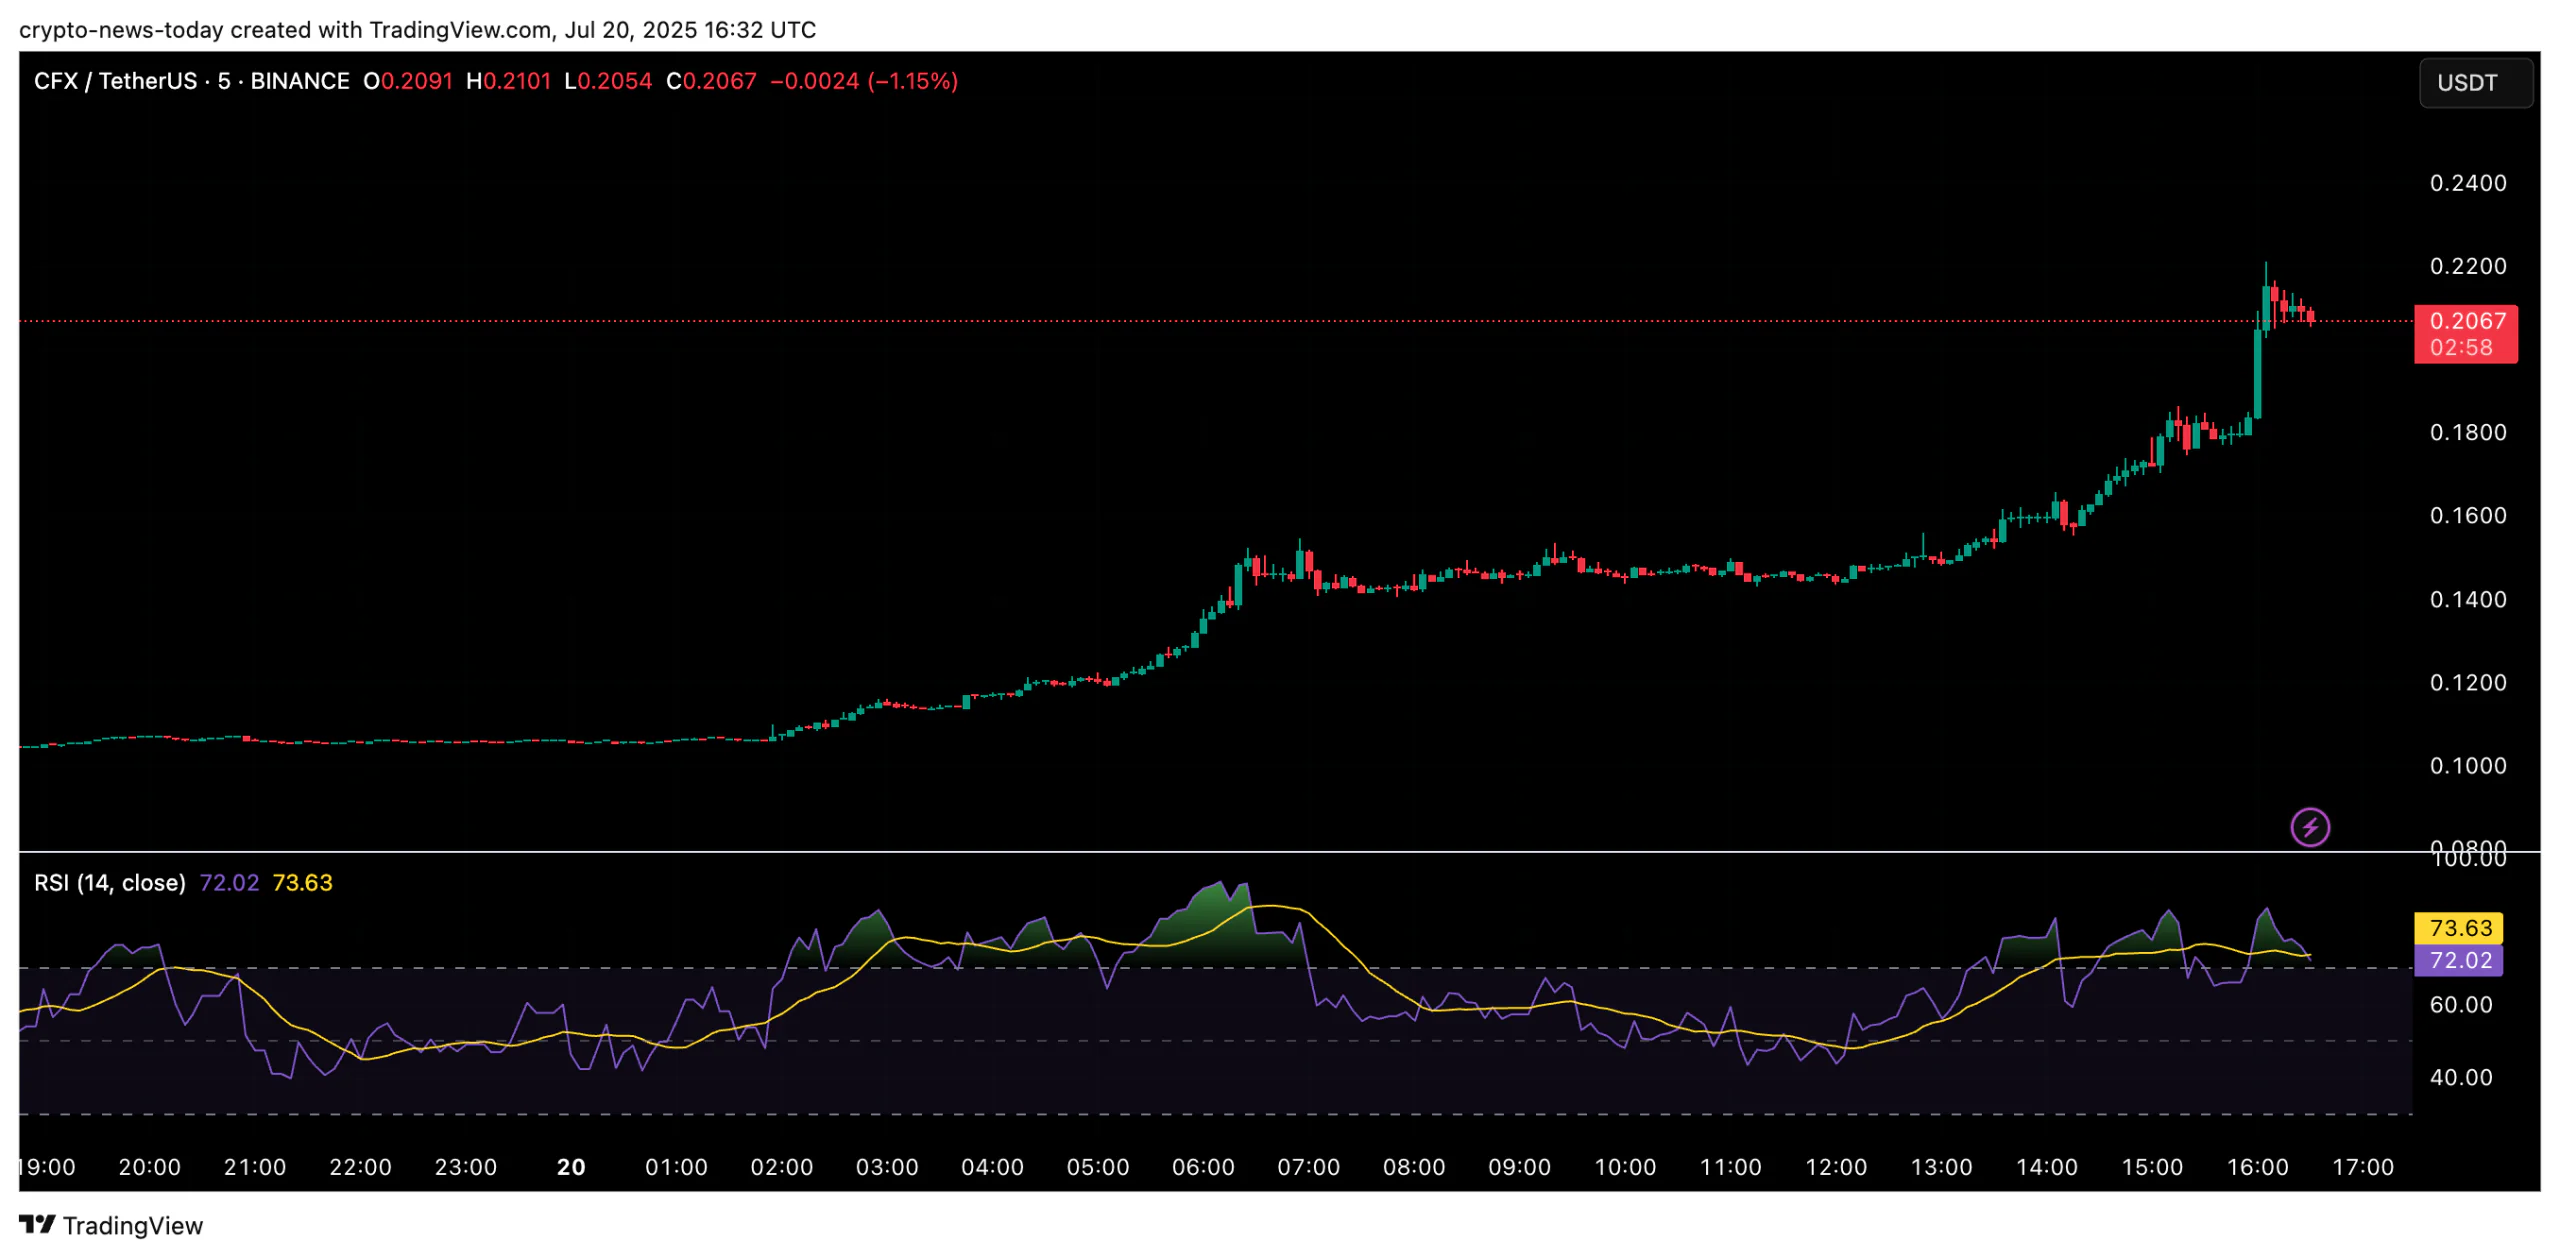The width and height of the screenshot is (2560, 1258).
Task: Click the 'crypto-news-today created with TradingView.com' caption
Action: tap(286, 30)
